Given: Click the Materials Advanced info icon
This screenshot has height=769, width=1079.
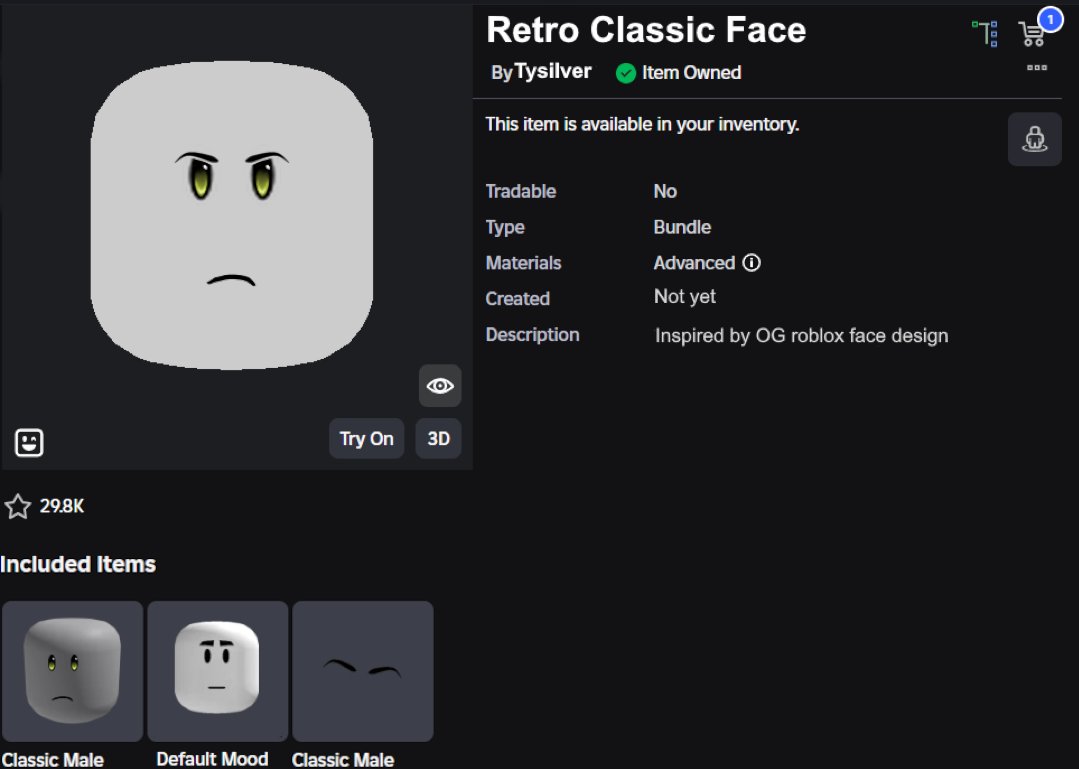Looking at the screenshot, I should [751, 263].
